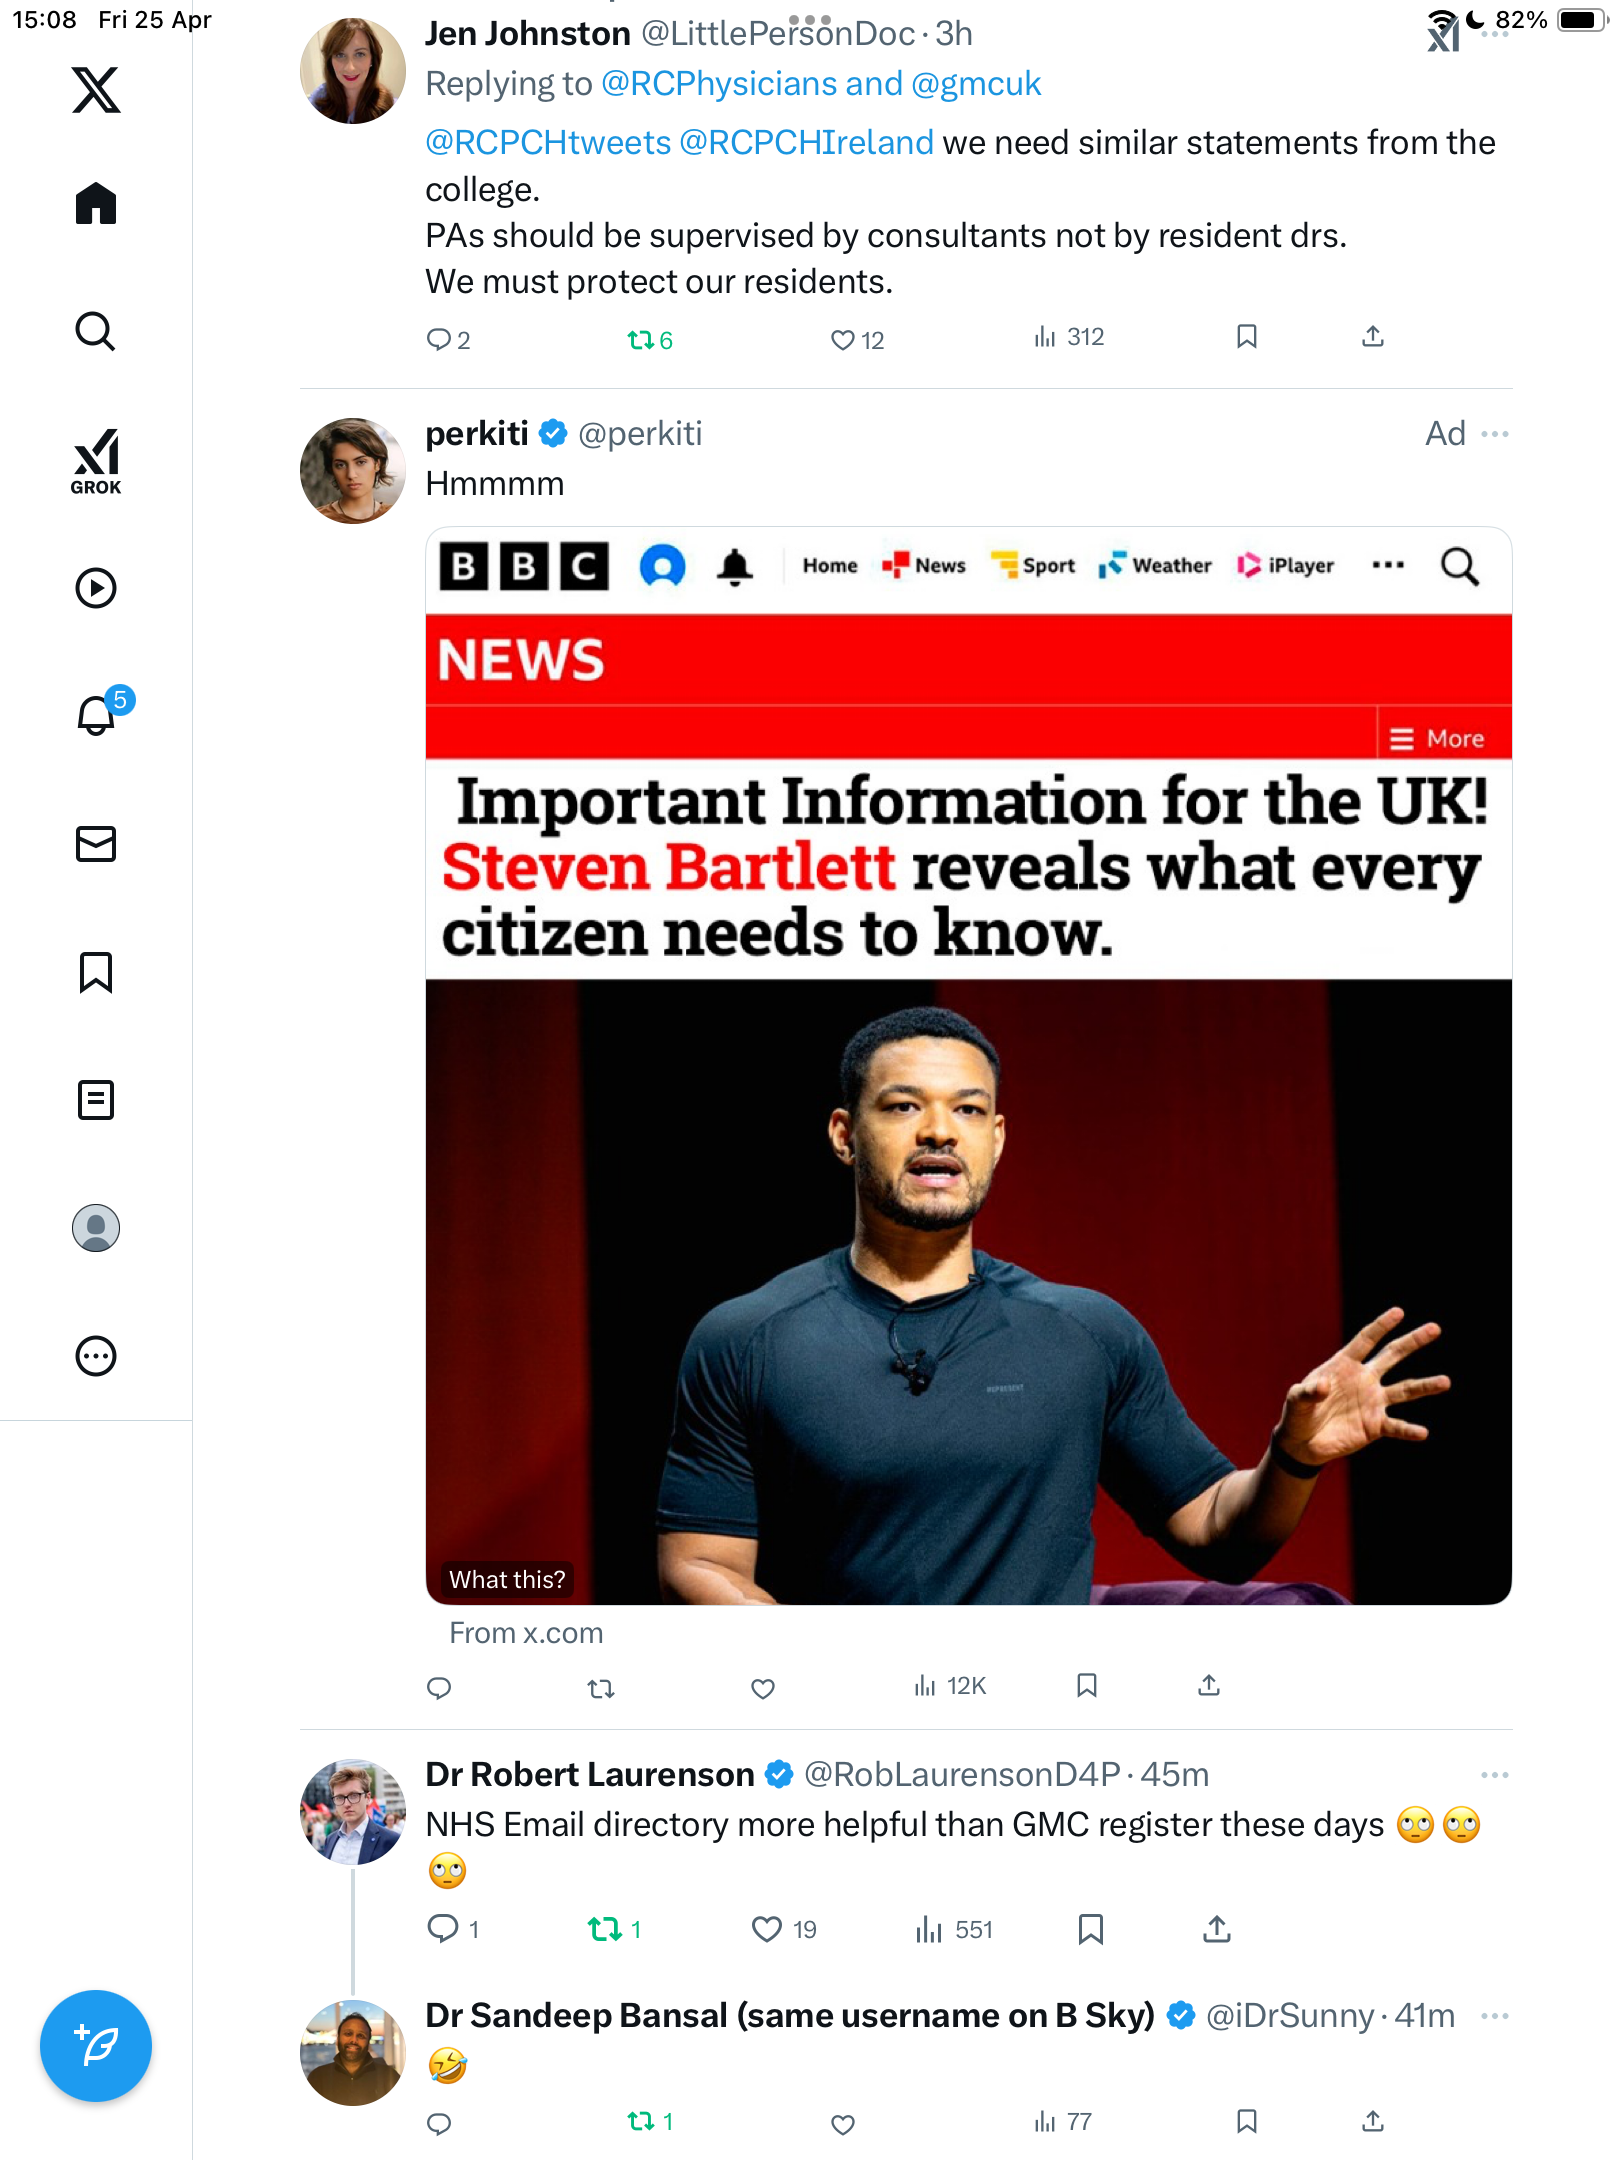Like Jen Johnston's reply

click(857, 341)
